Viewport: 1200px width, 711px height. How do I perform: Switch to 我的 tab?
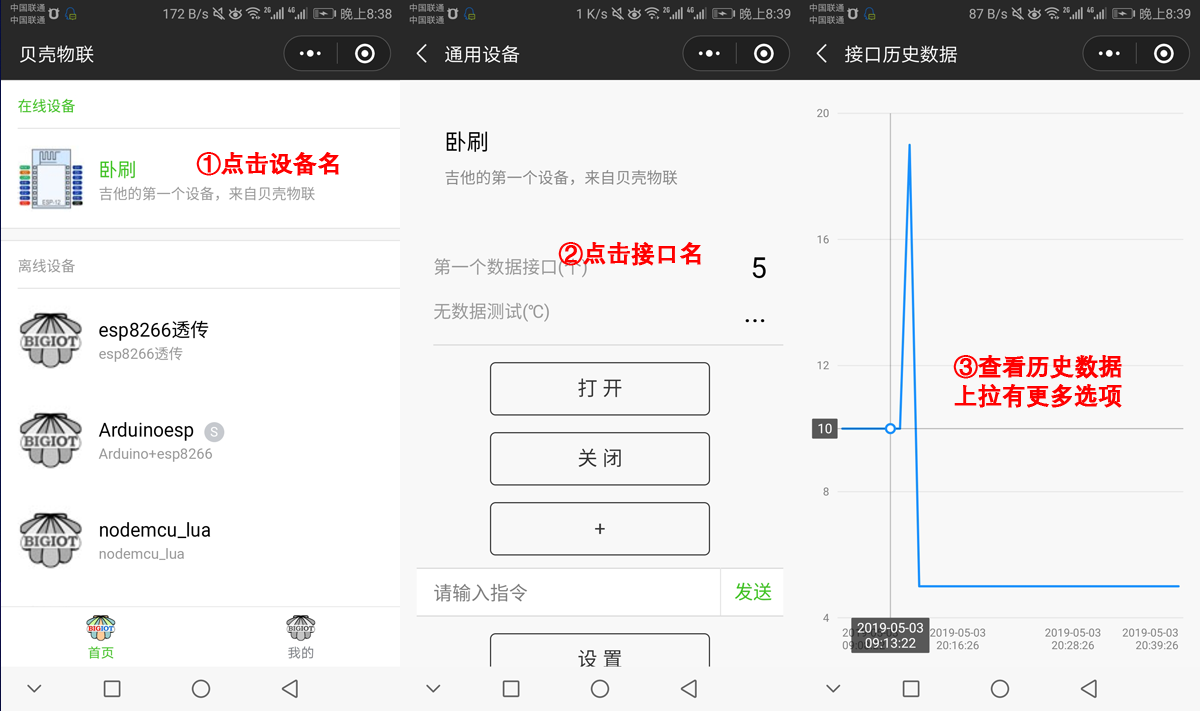point(300,637)
